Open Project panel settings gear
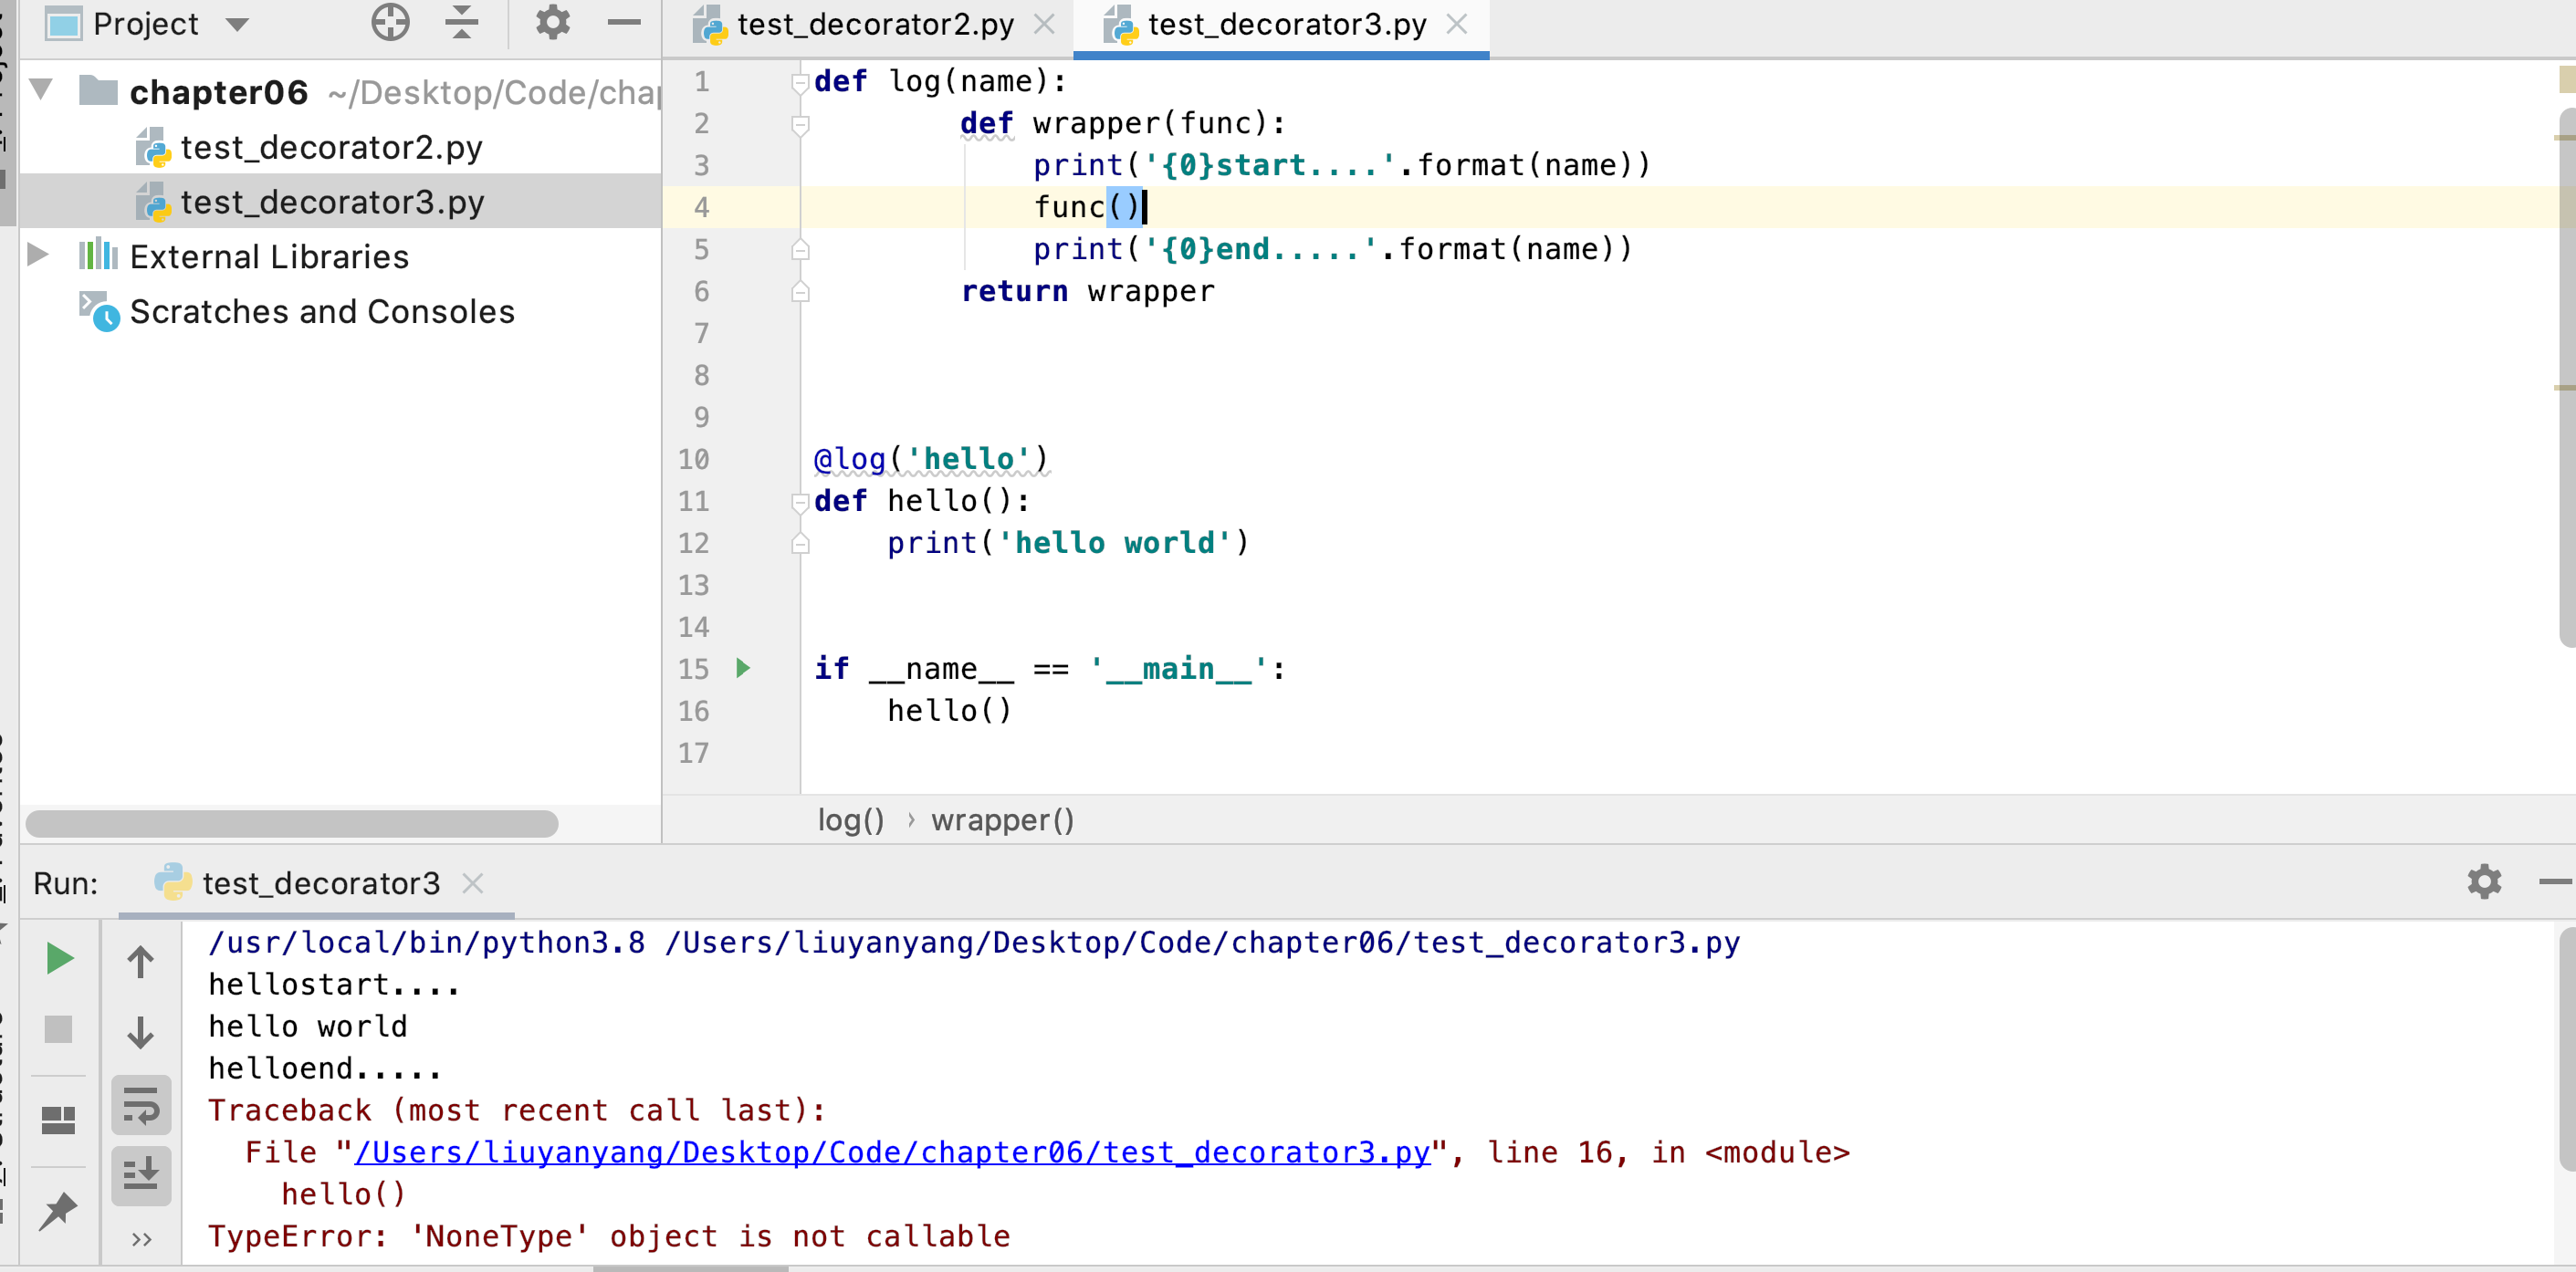This screenshot has height=1272, width=2576. coord(552,22)
